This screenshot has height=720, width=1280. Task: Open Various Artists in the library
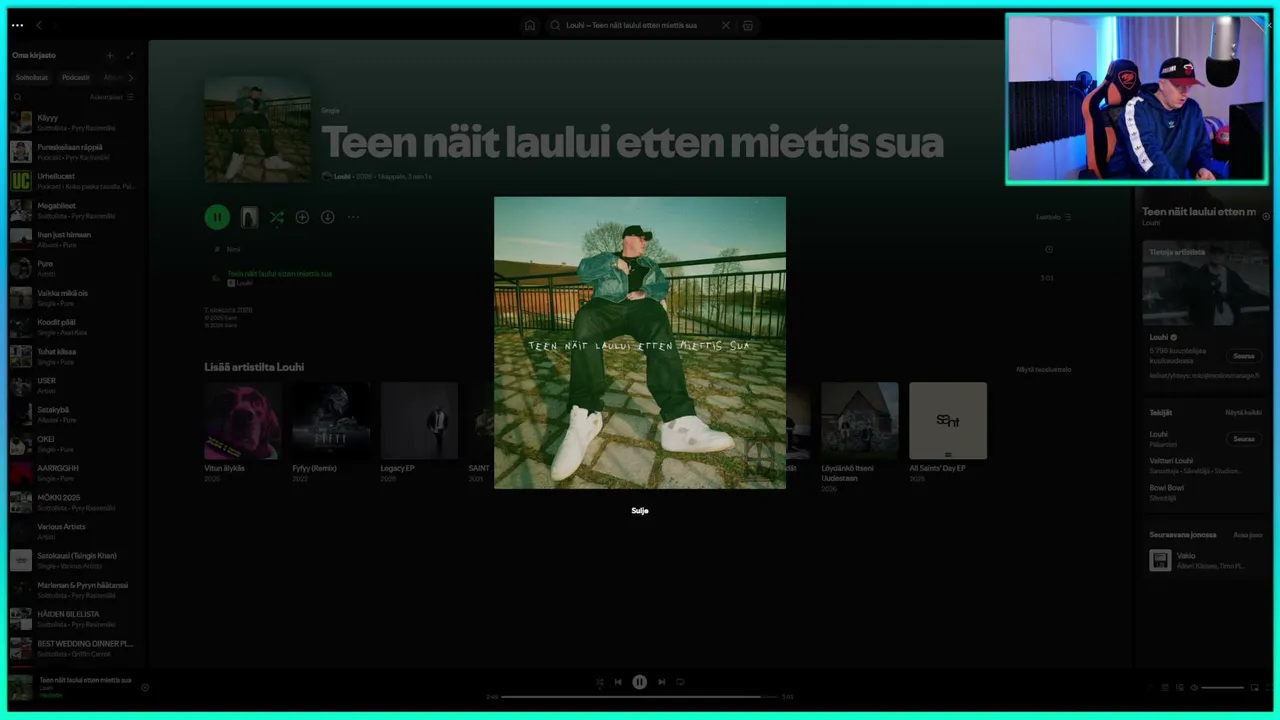(74, 531)
